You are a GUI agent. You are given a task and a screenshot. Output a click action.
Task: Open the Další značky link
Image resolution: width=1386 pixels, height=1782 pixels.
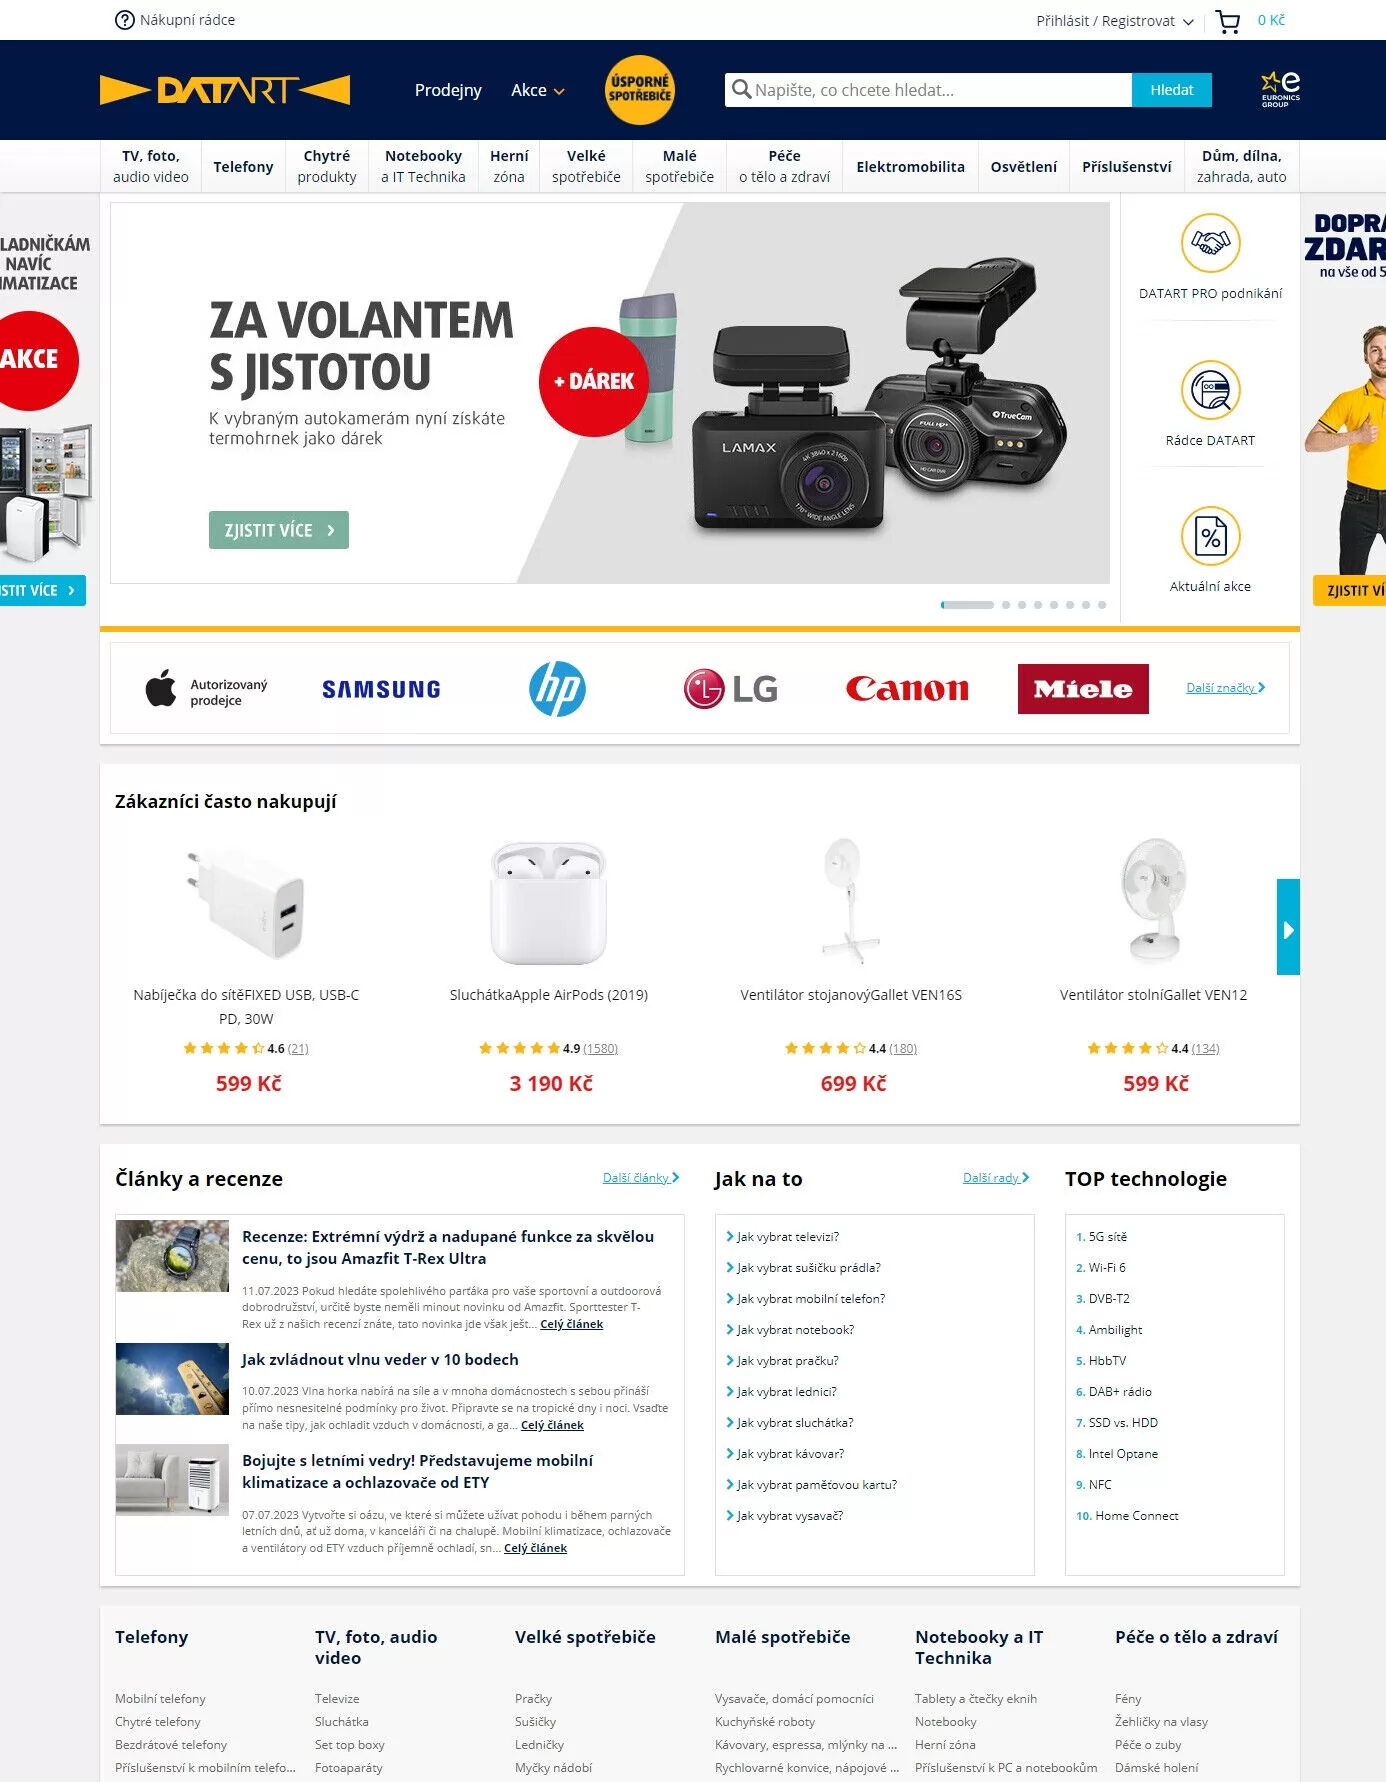point(1225,688)
